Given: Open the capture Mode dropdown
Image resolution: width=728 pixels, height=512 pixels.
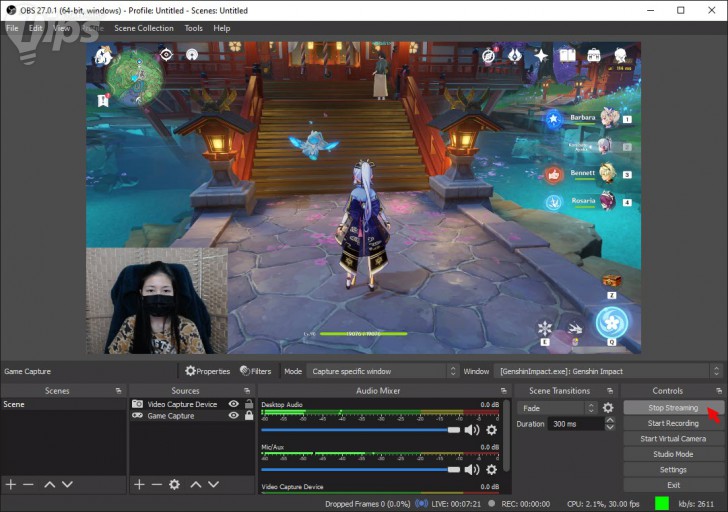Looking at the screenshot, I should coord(383,371).
